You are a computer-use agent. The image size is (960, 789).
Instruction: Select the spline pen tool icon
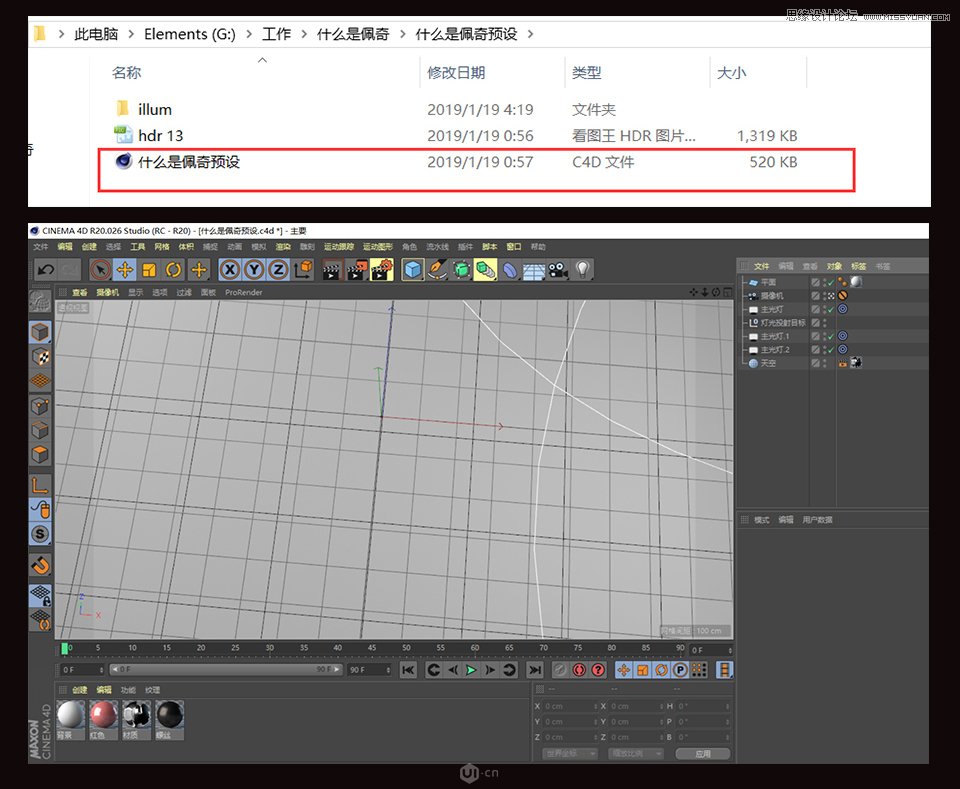(435, 269)
